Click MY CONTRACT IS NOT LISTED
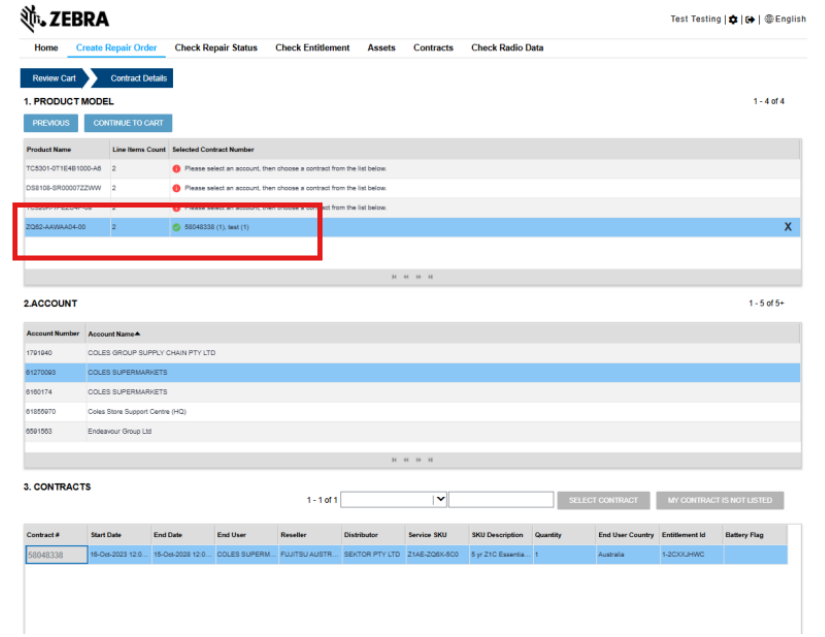 pos(720,500)
